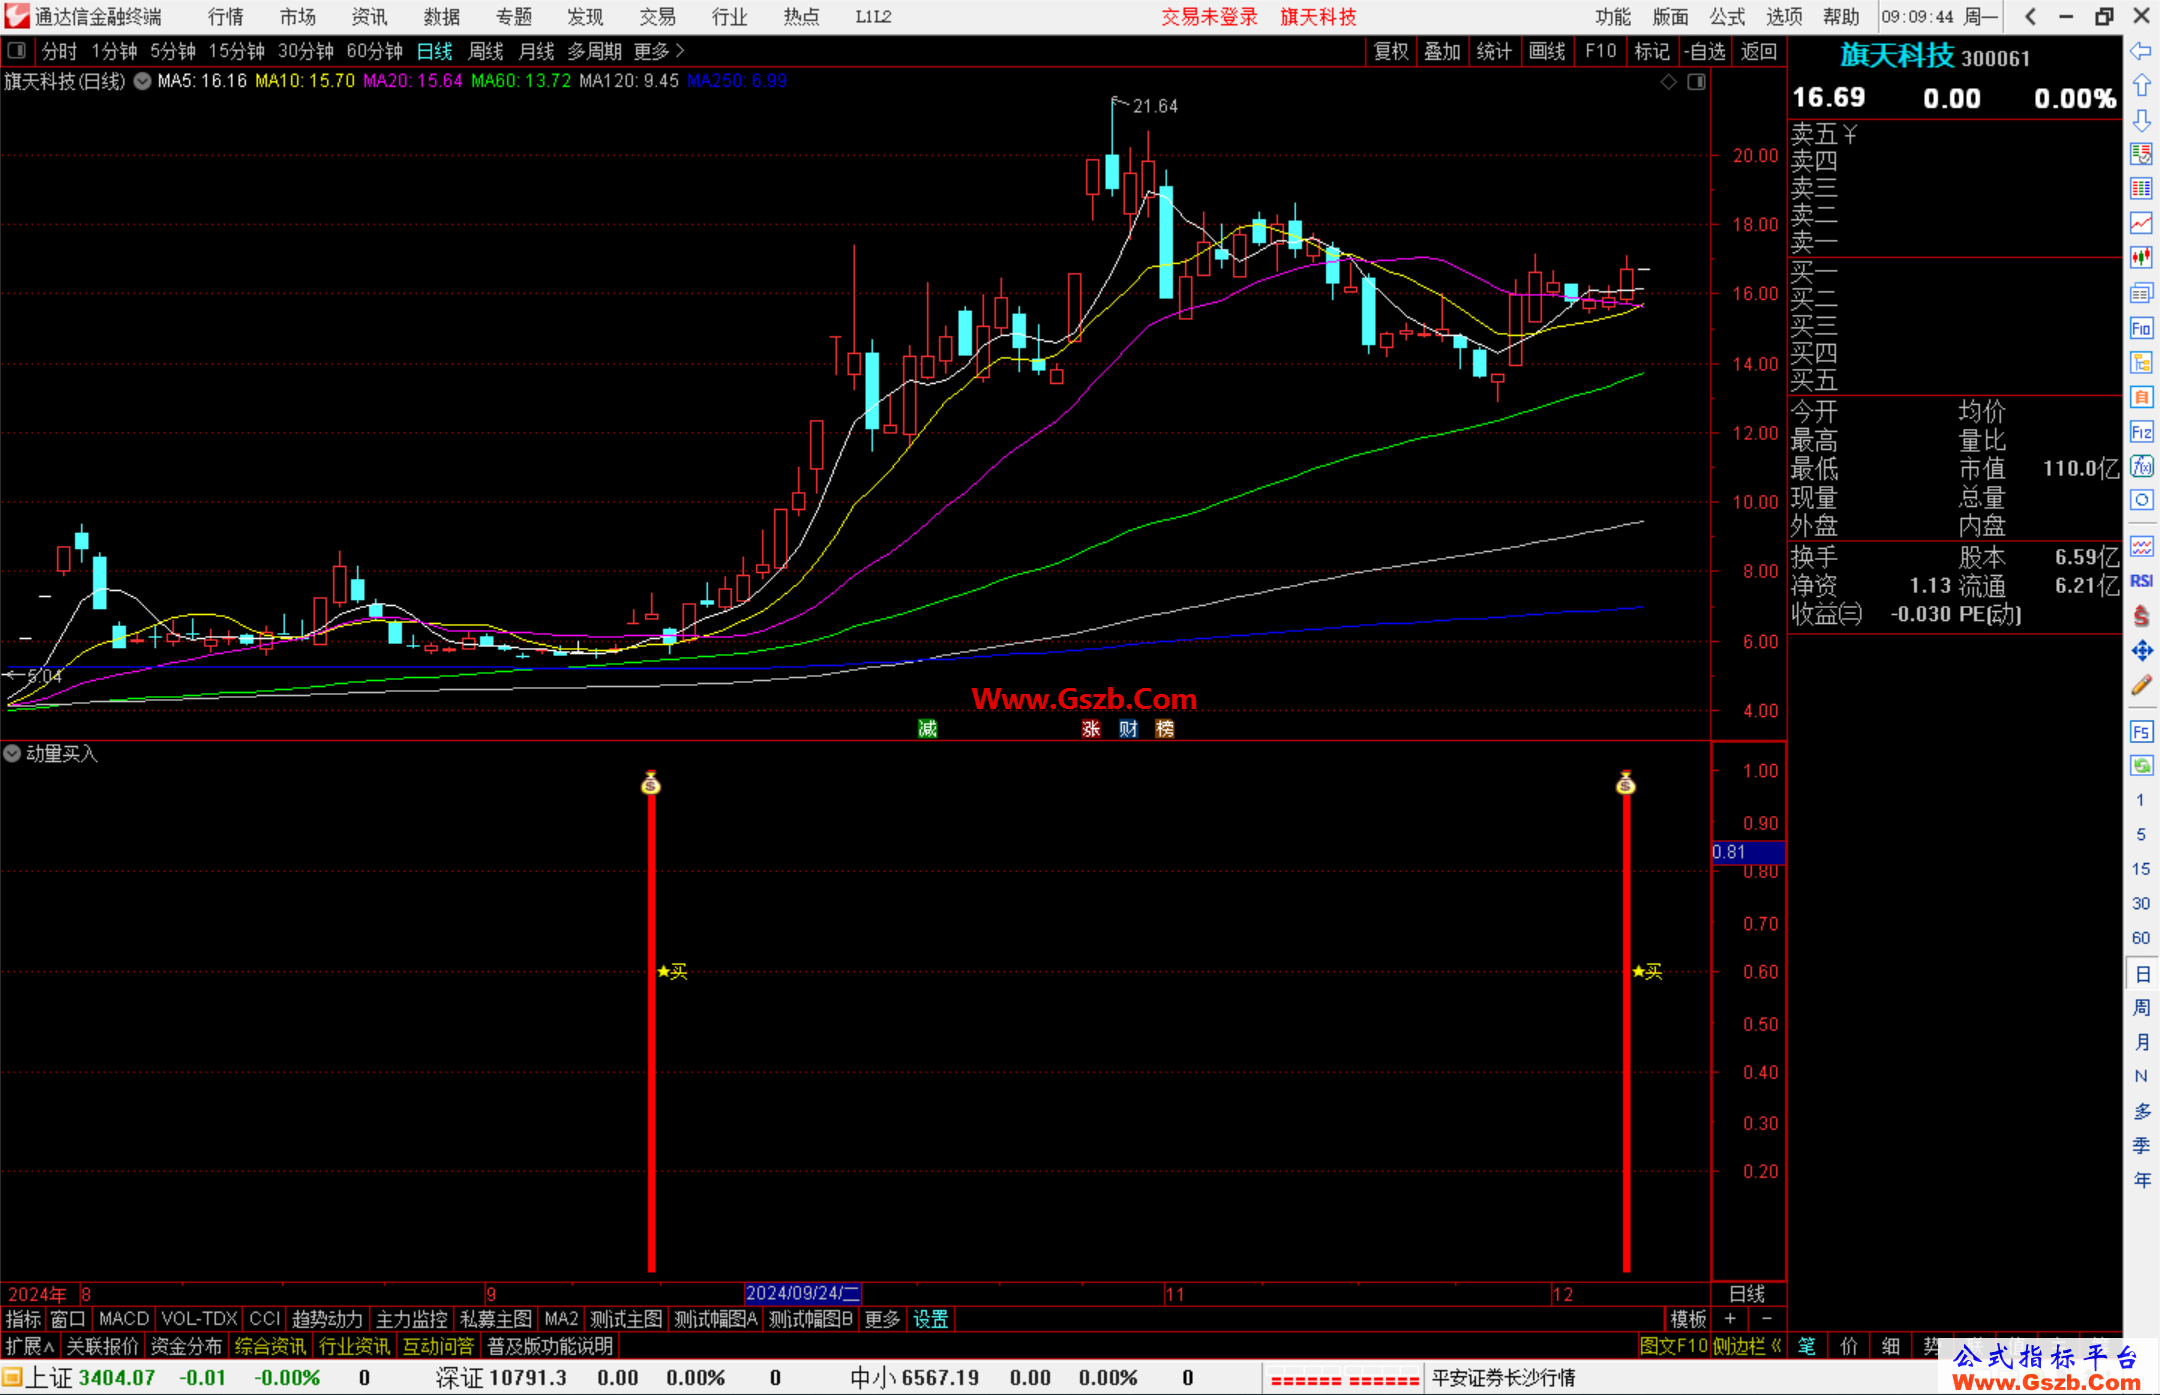Viewport: 2160px width, 1395px height.
Task: Switch to daily period 日 in sidebar
Action: (x=2141, y=973)
